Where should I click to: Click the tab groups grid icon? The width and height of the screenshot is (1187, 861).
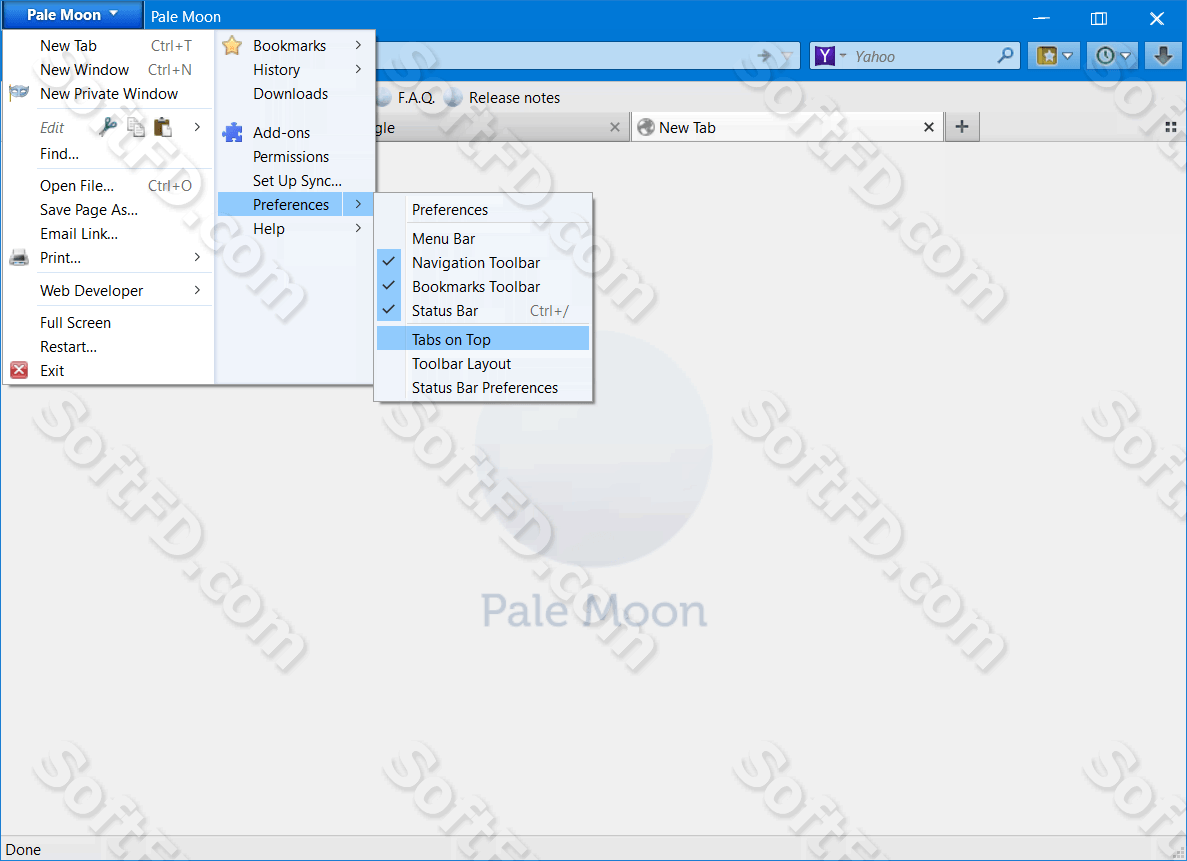coord(1170,127)
